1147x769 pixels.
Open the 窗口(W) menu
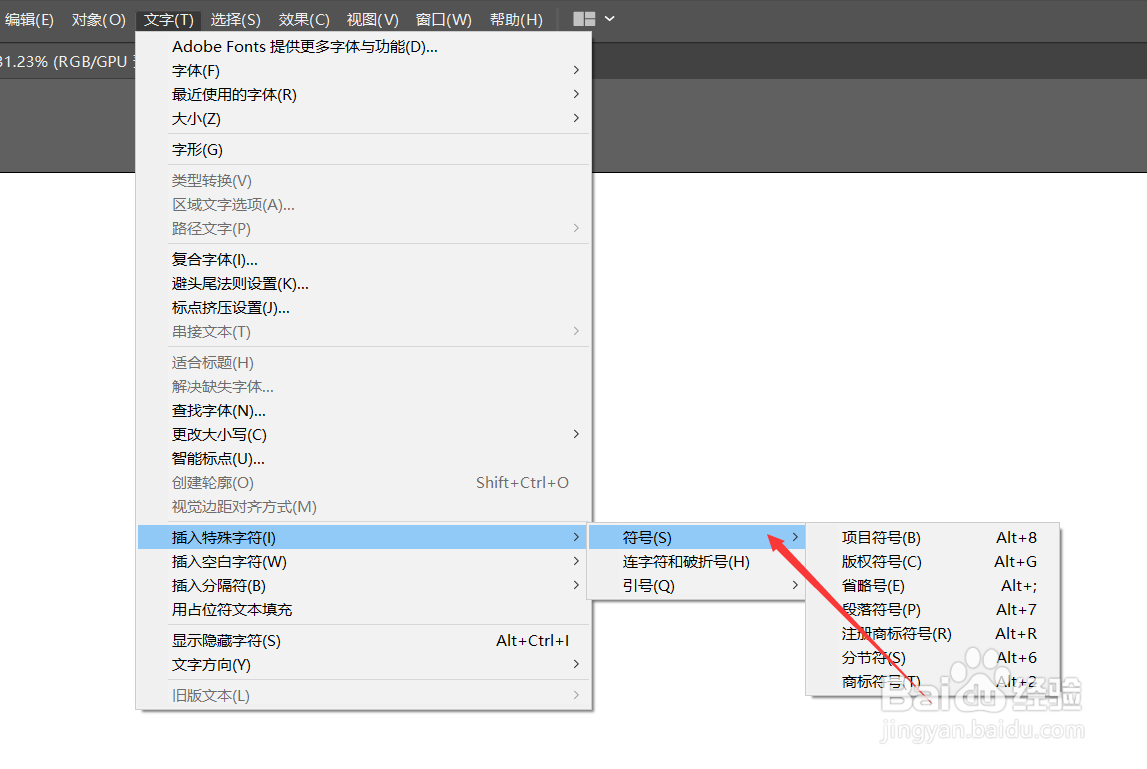pyautogui.click(x=443, y=18)
